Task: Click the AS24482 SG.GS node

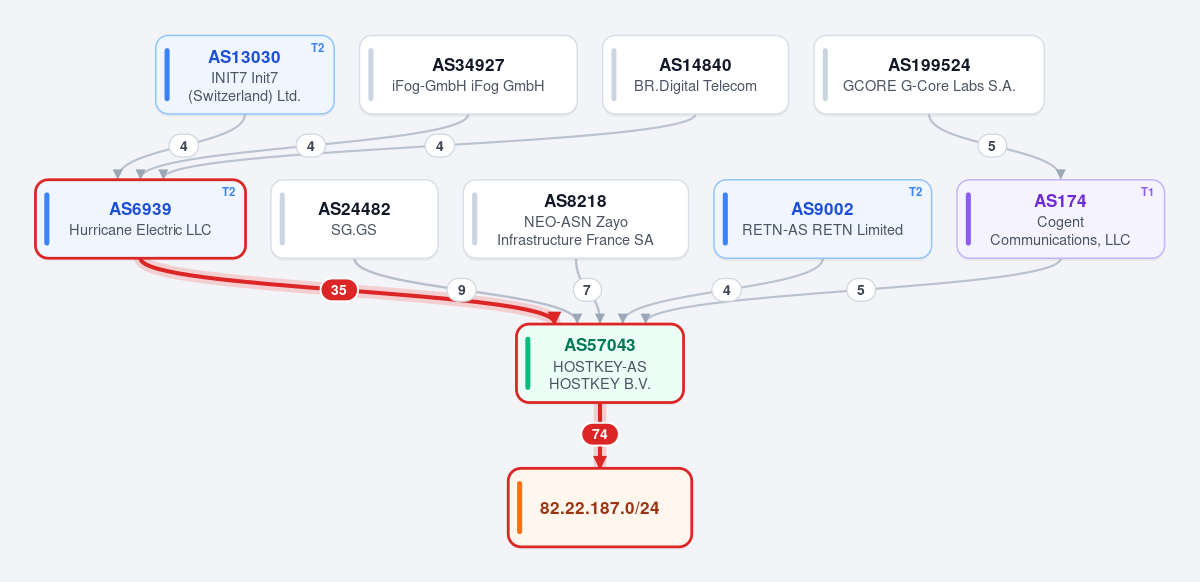Action: (354, 219)
